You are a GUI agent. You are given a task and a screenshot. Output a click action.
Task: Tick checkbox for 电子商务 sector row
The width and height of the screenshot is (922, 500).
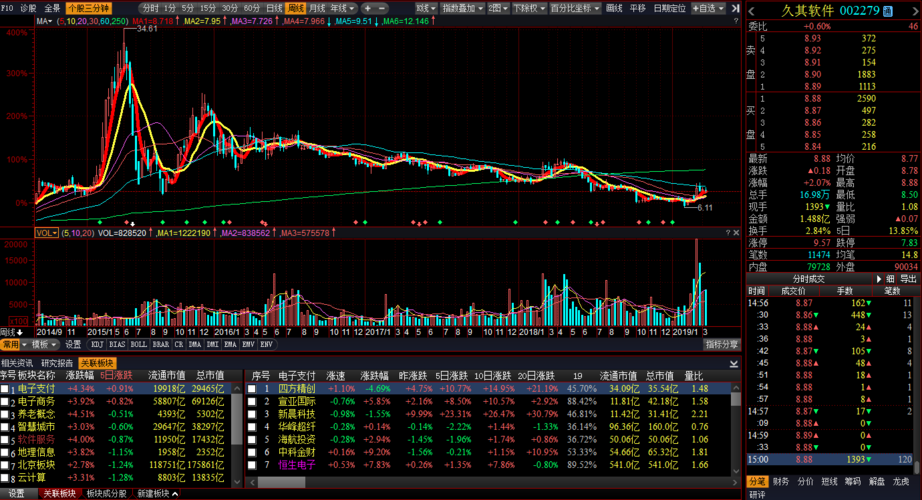(x=5, y=402)
